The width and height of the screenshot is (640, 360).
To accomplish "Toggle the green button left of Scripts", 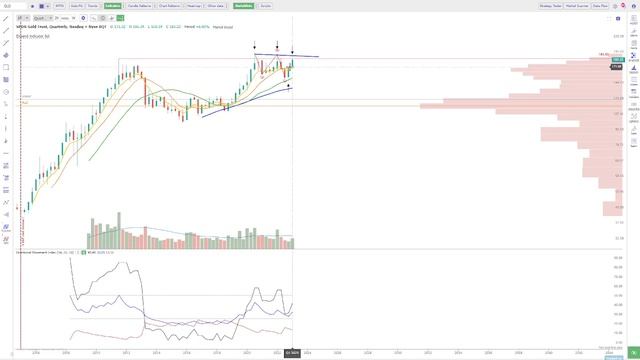I will [243, 6].
